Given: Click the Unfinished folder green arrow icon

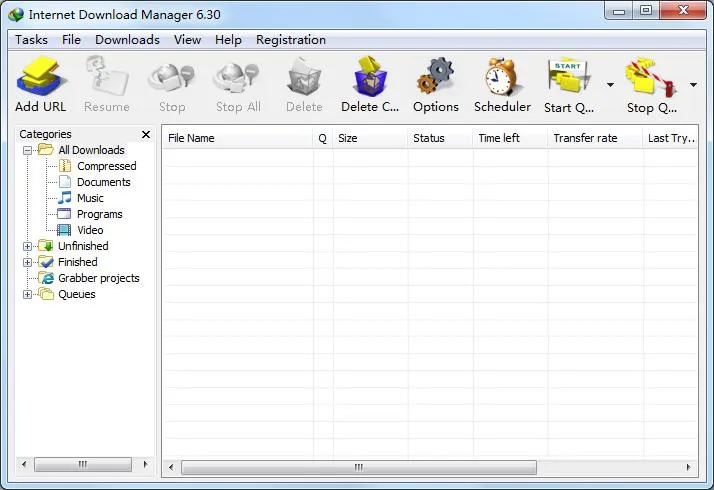Looking at the screenshot, I should 46,245.
